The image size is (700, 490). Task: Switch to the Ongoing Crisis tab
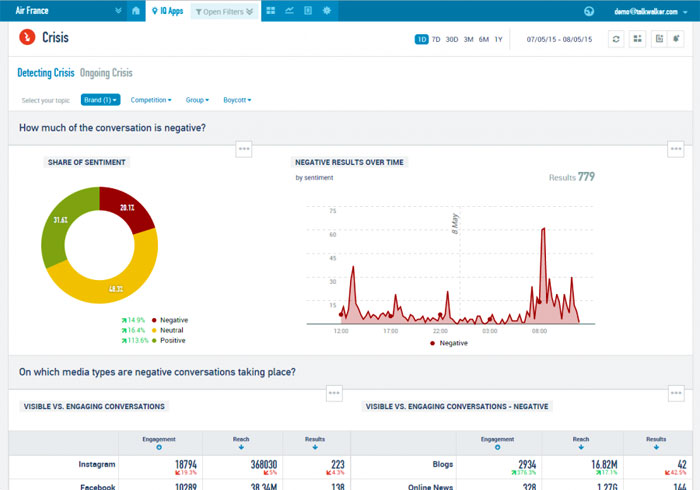coord(106,73)
